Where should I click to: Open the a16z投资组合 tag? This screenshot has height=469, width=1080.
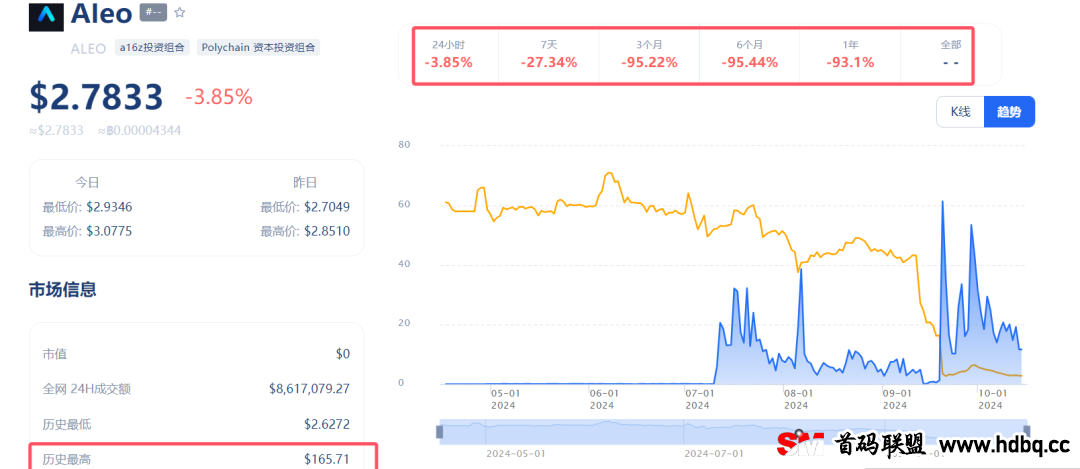152,48
